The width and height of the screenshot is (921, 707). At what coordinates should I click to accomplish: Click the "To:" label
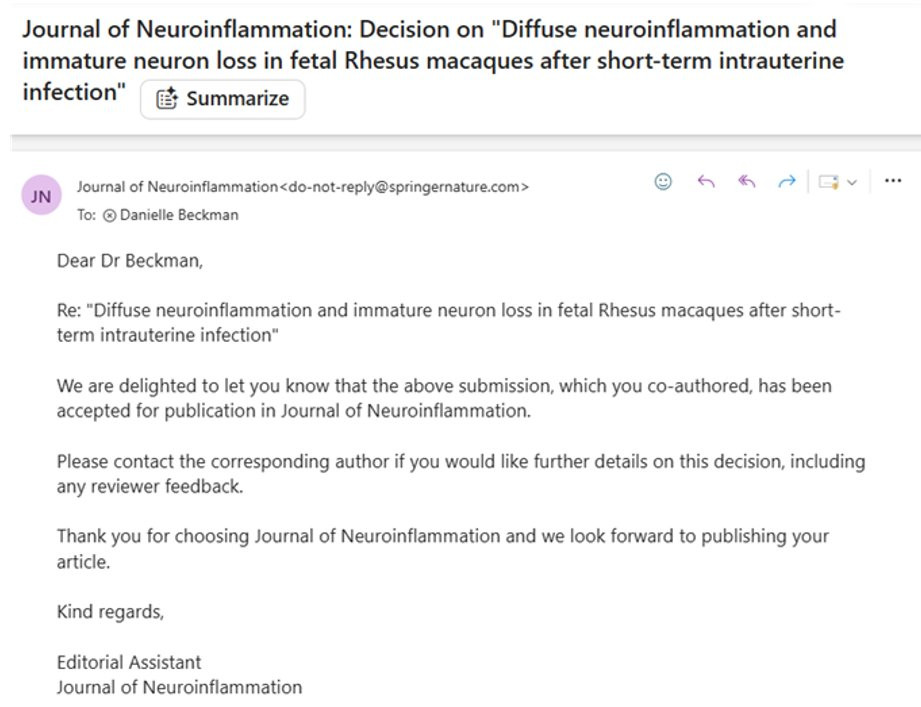[86, 215]
